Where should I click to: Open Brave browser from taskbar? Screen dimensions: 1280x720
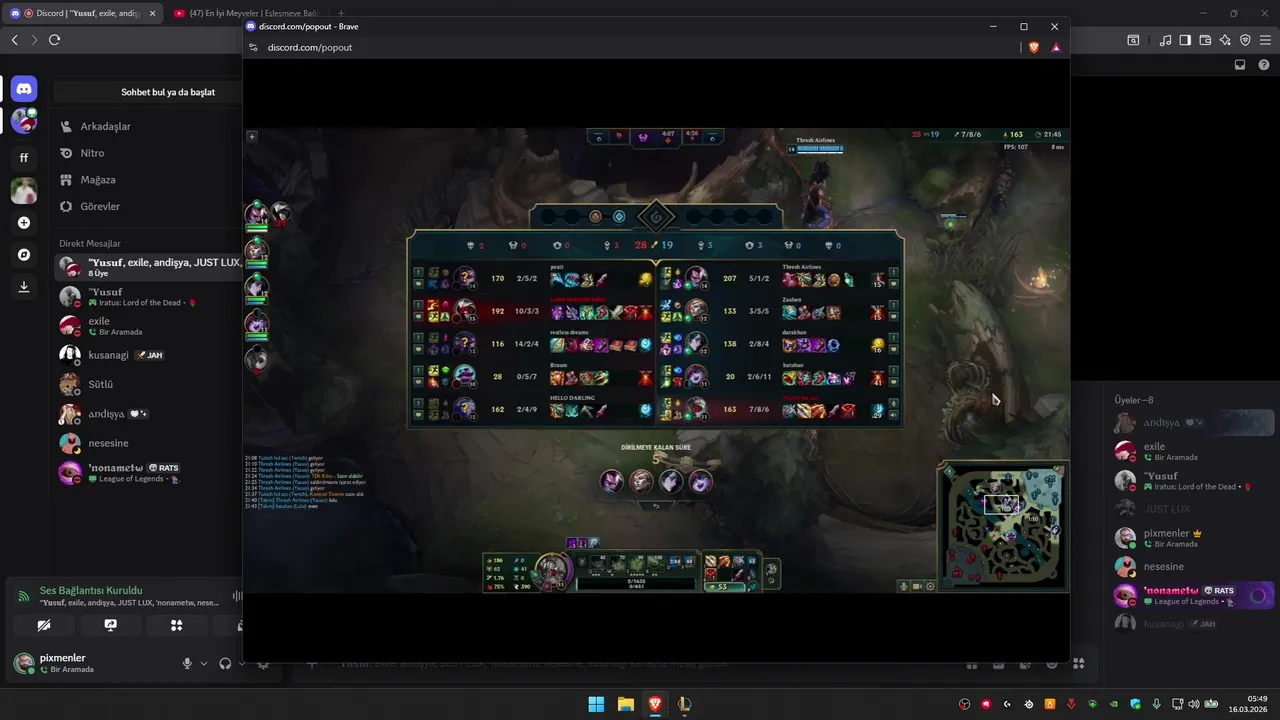(655, 704)
